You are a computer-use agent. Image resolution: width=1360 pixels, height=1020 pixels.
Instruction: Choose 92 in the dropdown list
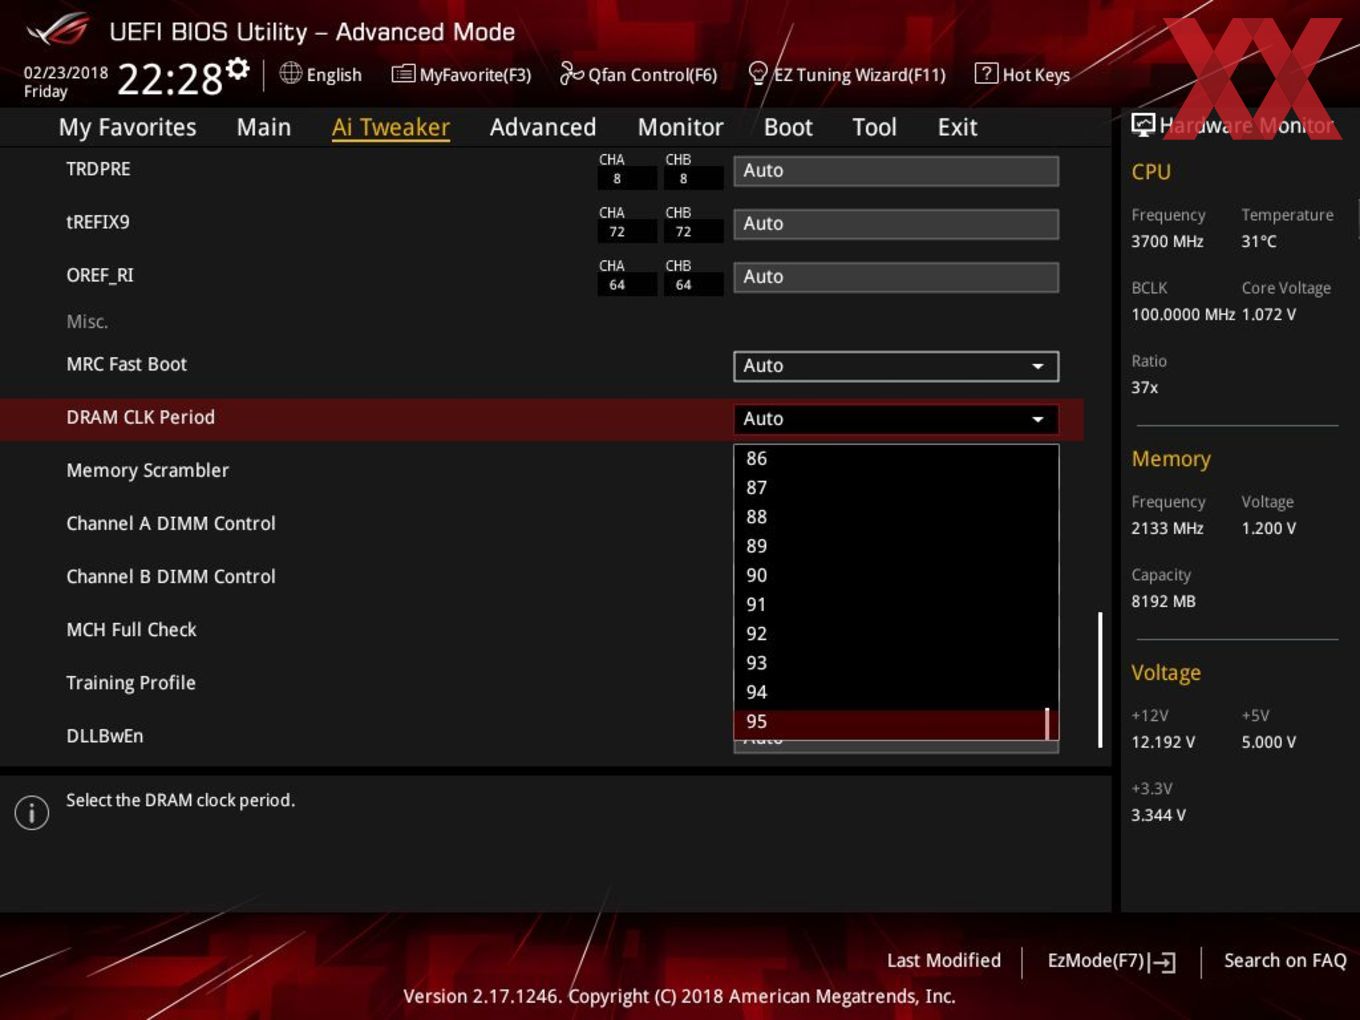click(896, 634)
